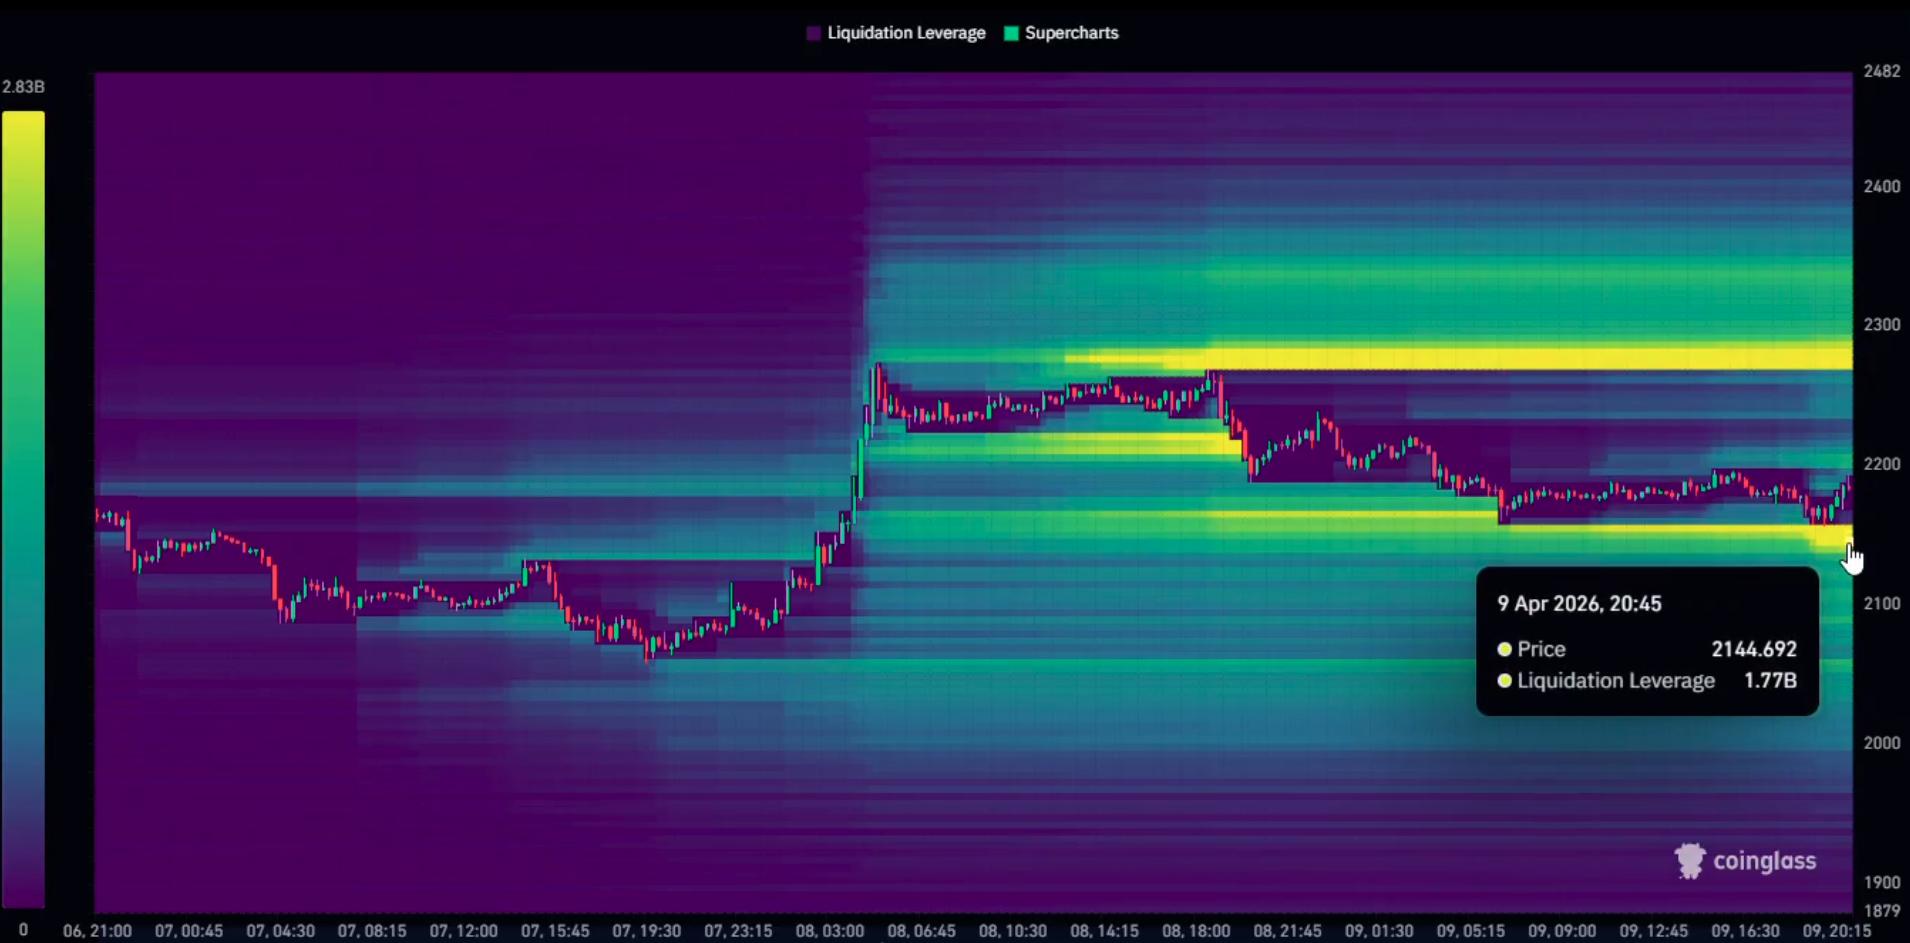Viewport: 1910px width, 943px height.
Task: Click the 06, 21:00 time axis label
Action: [x=97, y=931]
